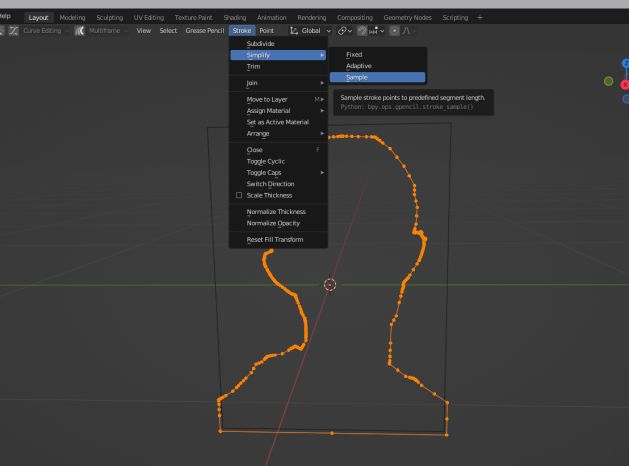Viewport: 629px width, 466px height.
Task: Switch to the Texture Paint workspace tab
Action: click(x=193, y=18)
